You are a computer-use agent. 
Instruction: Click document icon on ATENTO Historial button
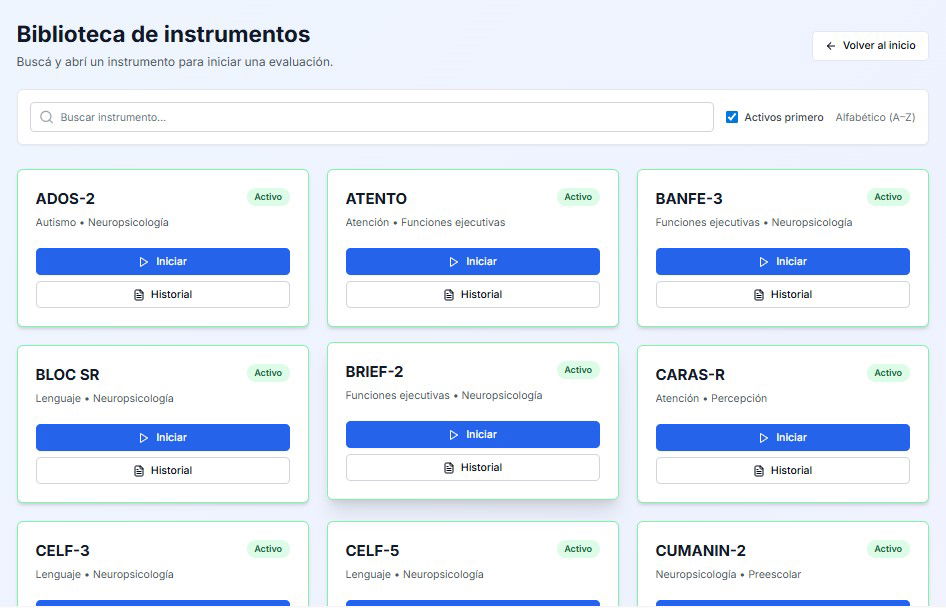coord(449,295)
